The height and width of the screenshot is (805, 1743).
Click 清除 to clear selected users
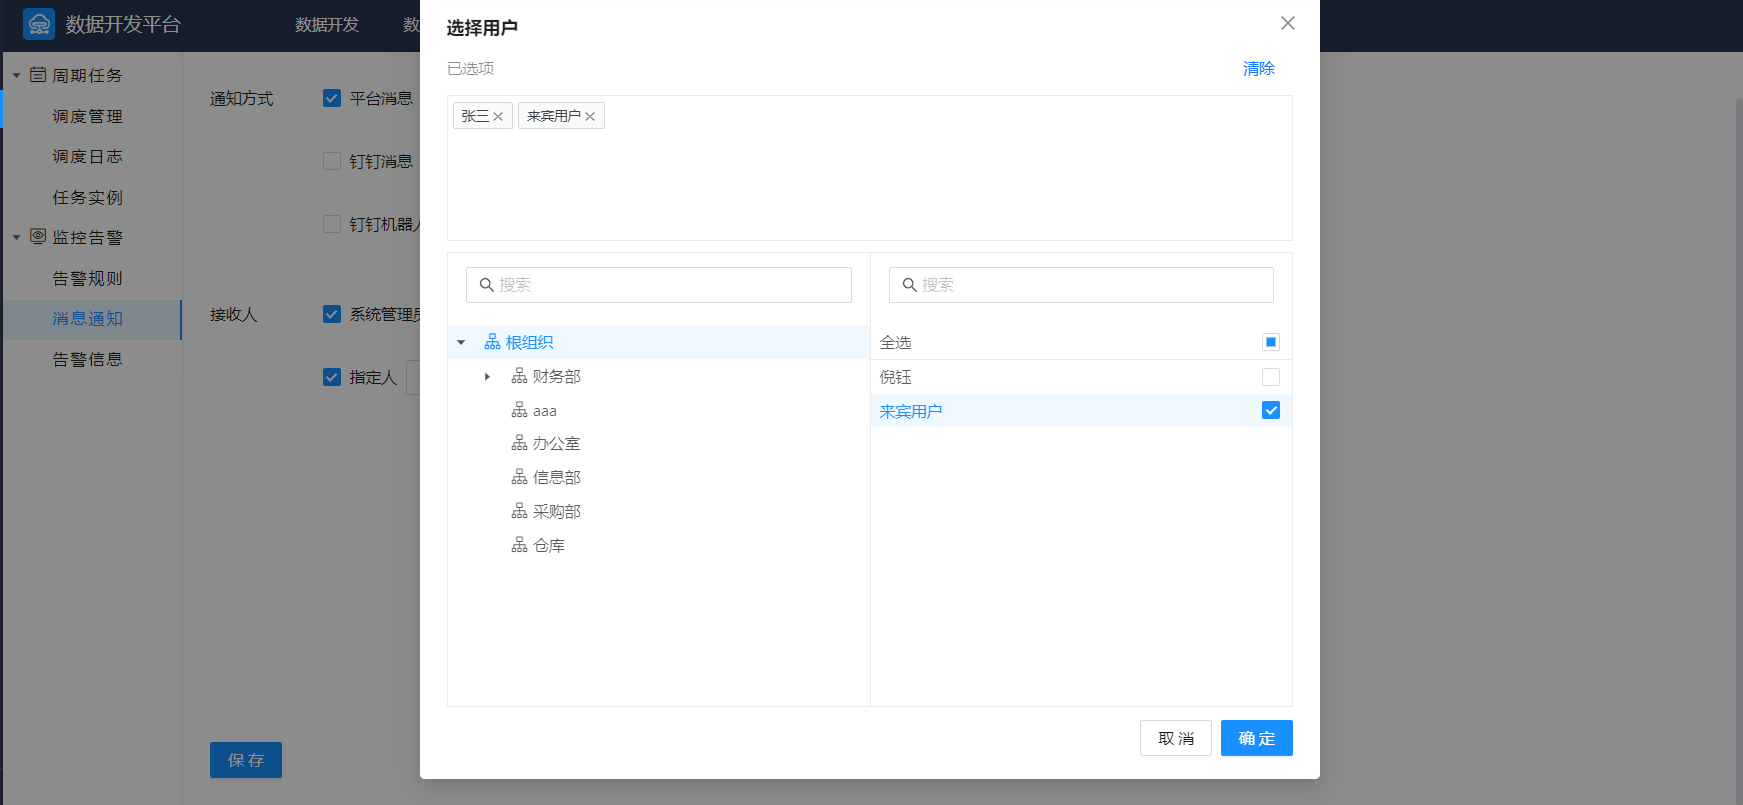click(1258, 69)
